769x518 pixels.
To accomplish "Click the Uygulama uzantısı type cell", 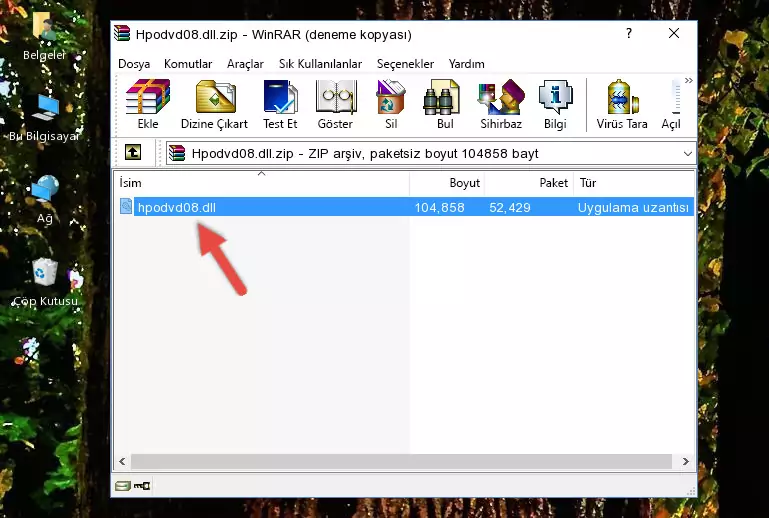I will pos(633,207).
